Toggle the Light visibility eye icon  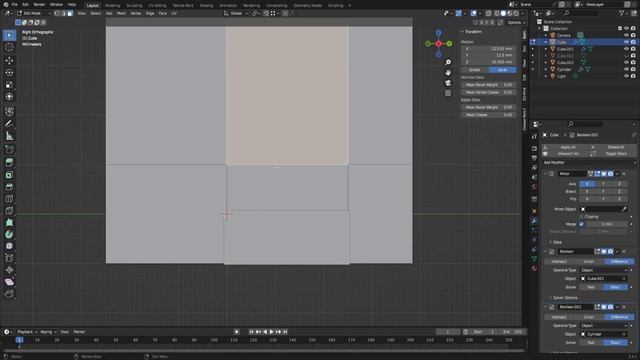click(626, 76)
